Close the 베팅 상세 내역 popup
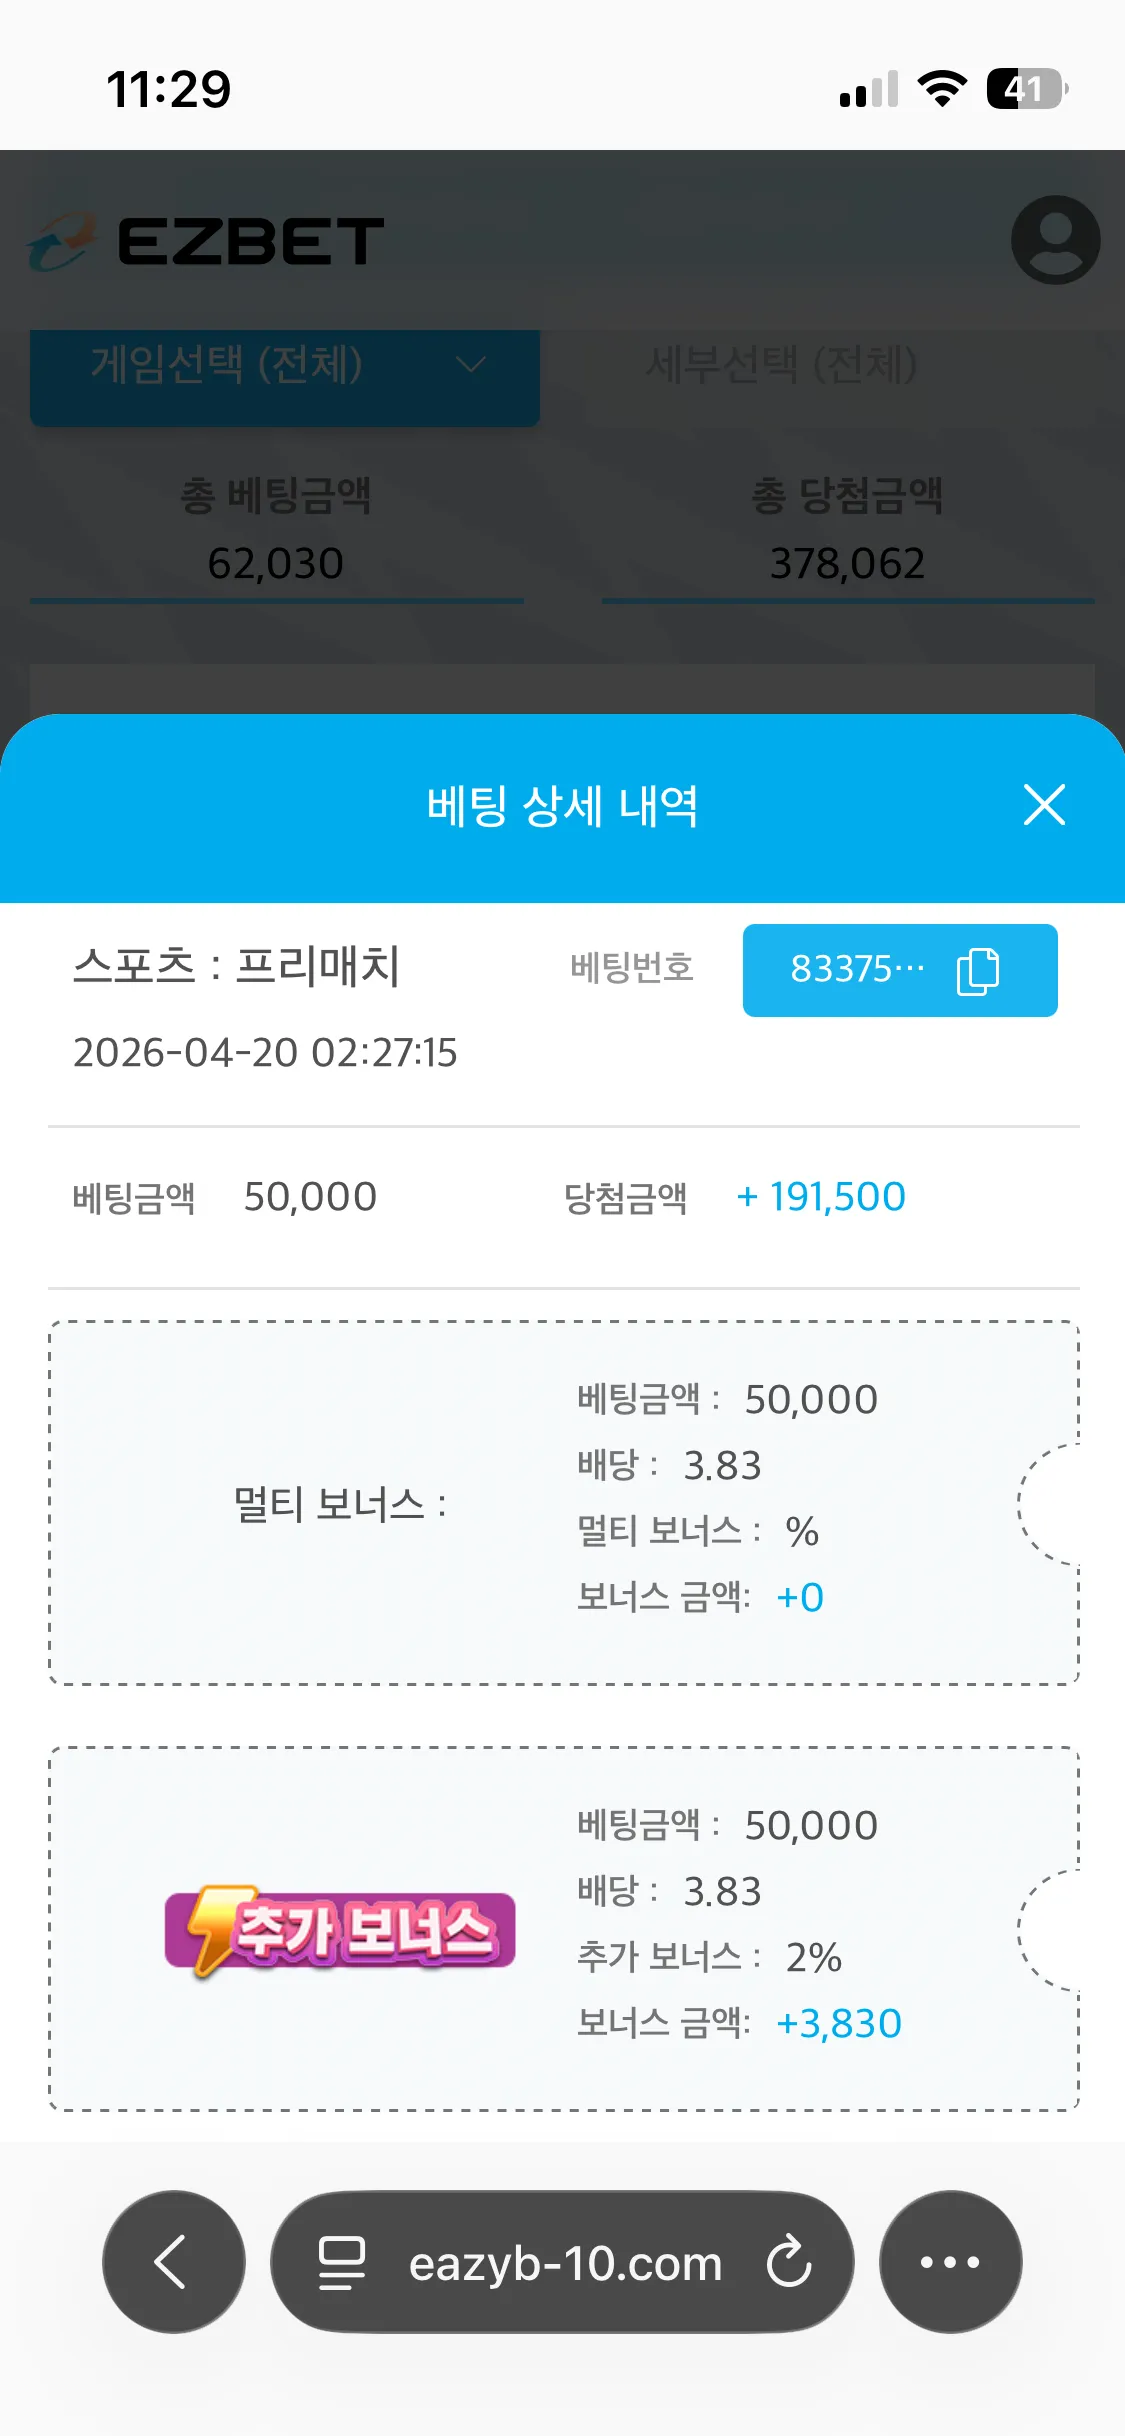Screen dimensions: 1125x2436 pyautogui.click(x=1044, y=805)
